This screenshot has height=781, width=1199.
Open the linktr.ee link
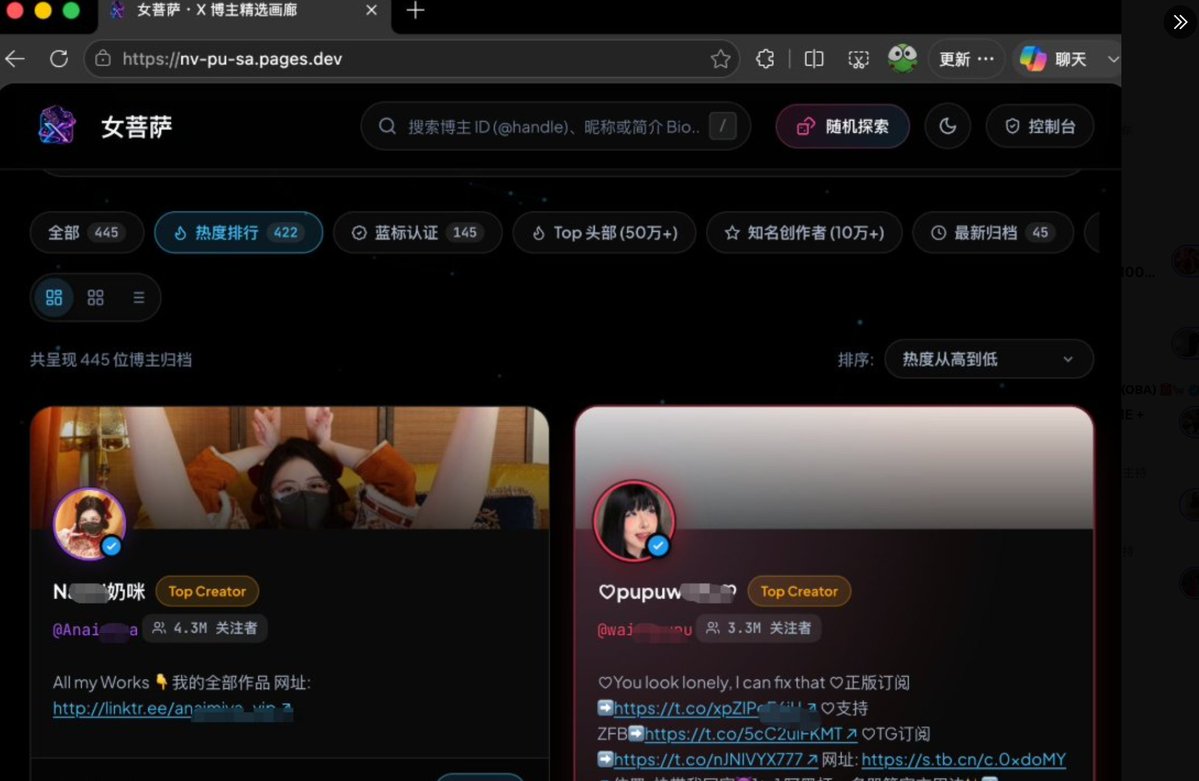pyautogui.click(x=172, y=708)
